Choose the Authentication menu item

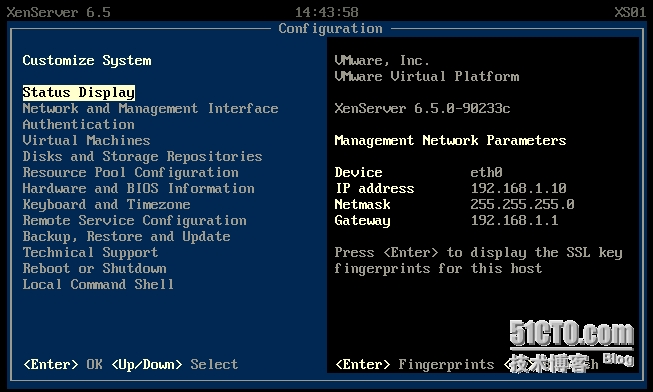pyautogui.click(x=79, y=125)
